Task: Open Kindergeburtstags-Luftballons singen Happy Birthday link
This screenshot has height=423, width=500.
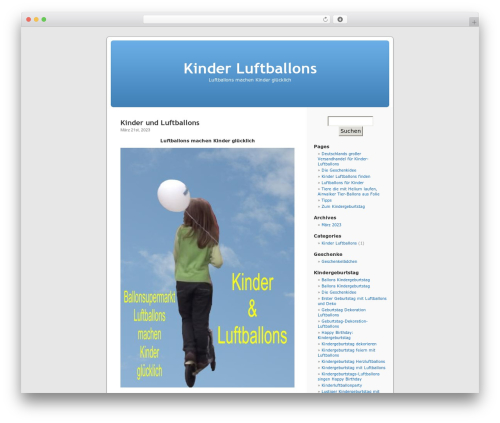Action: 348,377
